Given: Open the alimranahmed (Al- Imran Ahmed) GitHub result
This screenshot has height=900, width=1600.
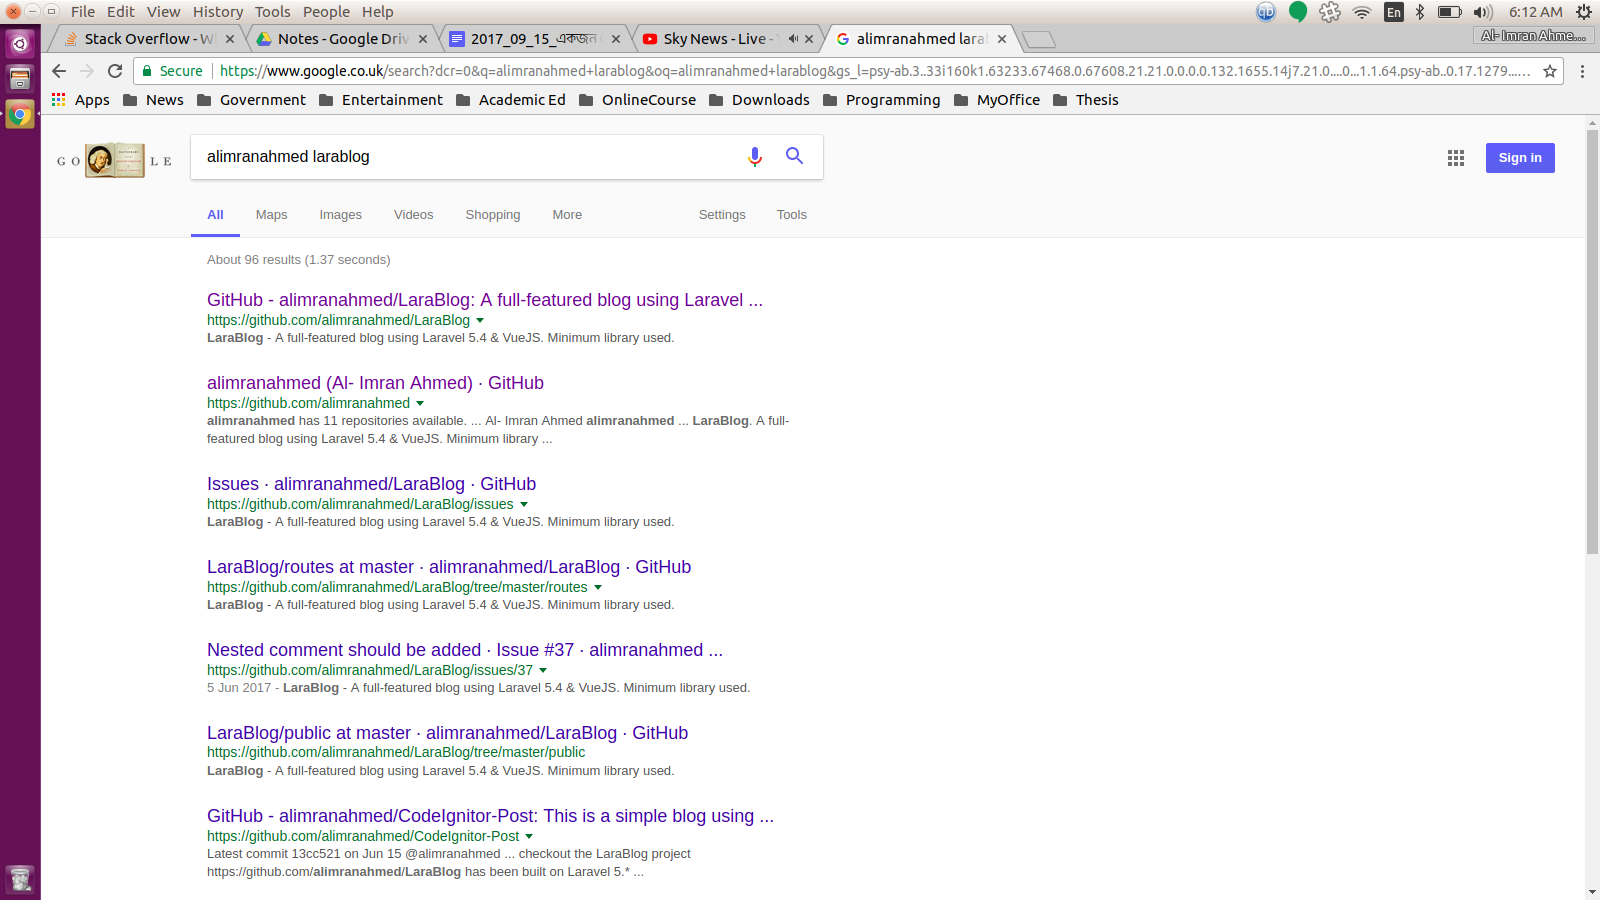Looking at the screenshot, I should (375, 383).
